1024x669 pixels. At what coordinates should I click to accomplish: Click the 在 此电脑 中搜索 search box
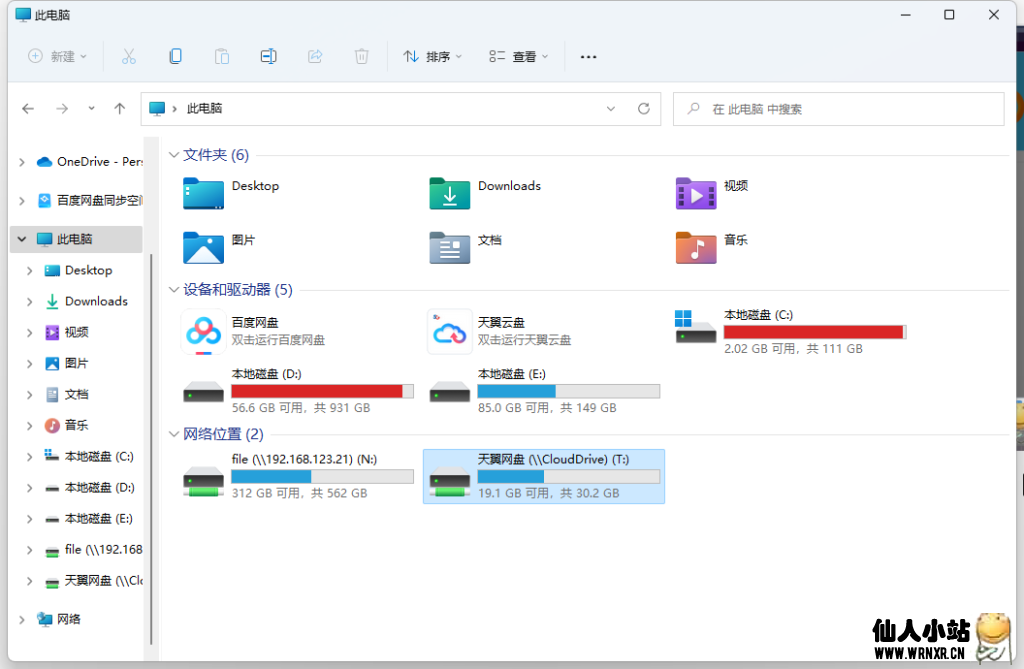pos(840,109)
